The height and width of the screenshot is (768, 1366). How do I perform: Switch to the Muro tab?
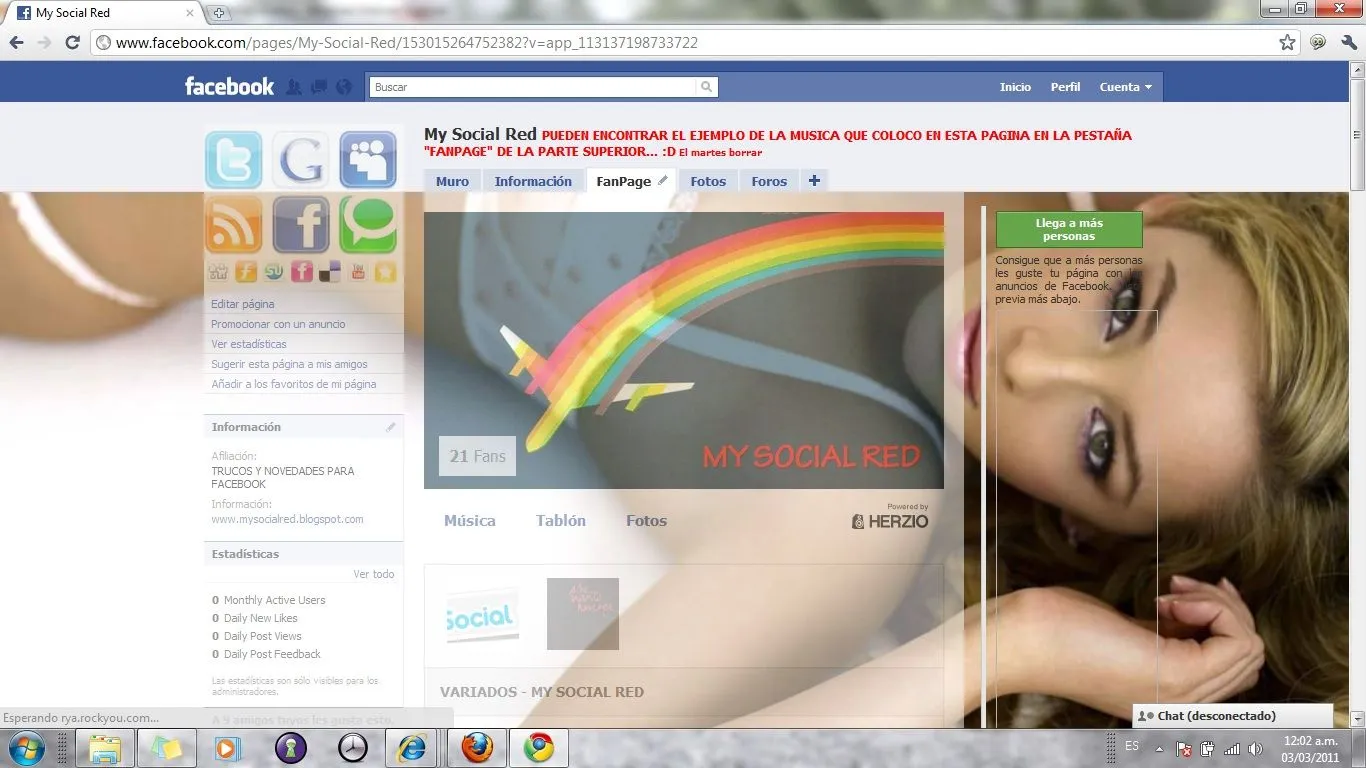click(x=452, y=181)
